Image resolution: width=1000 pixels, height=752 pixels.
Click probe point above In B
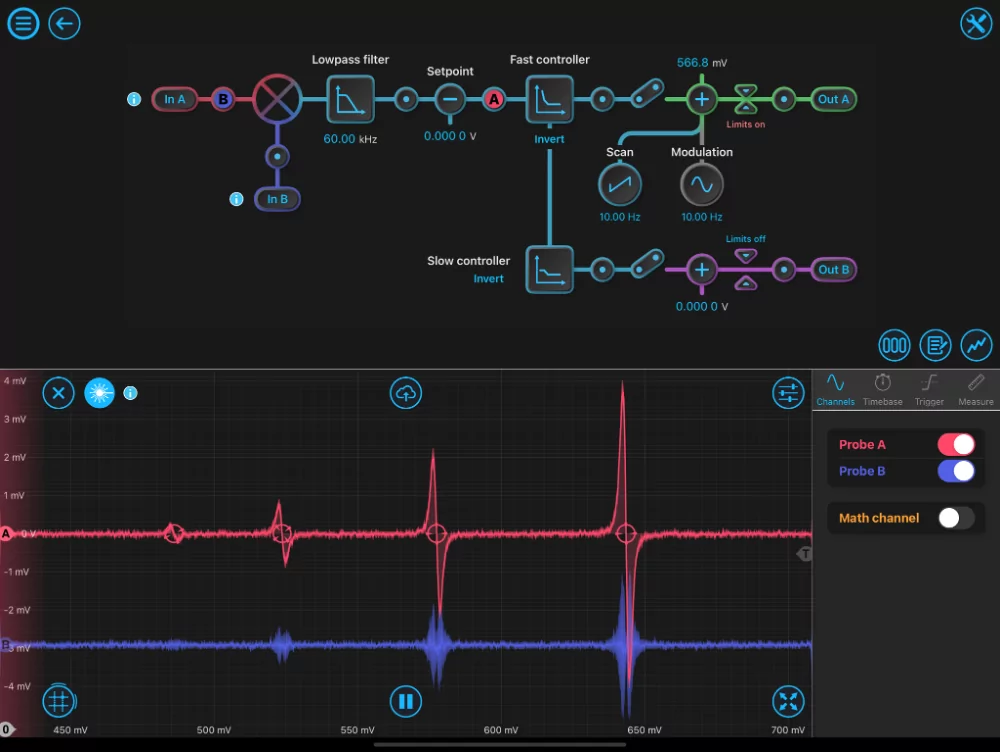tap(277, 156)
